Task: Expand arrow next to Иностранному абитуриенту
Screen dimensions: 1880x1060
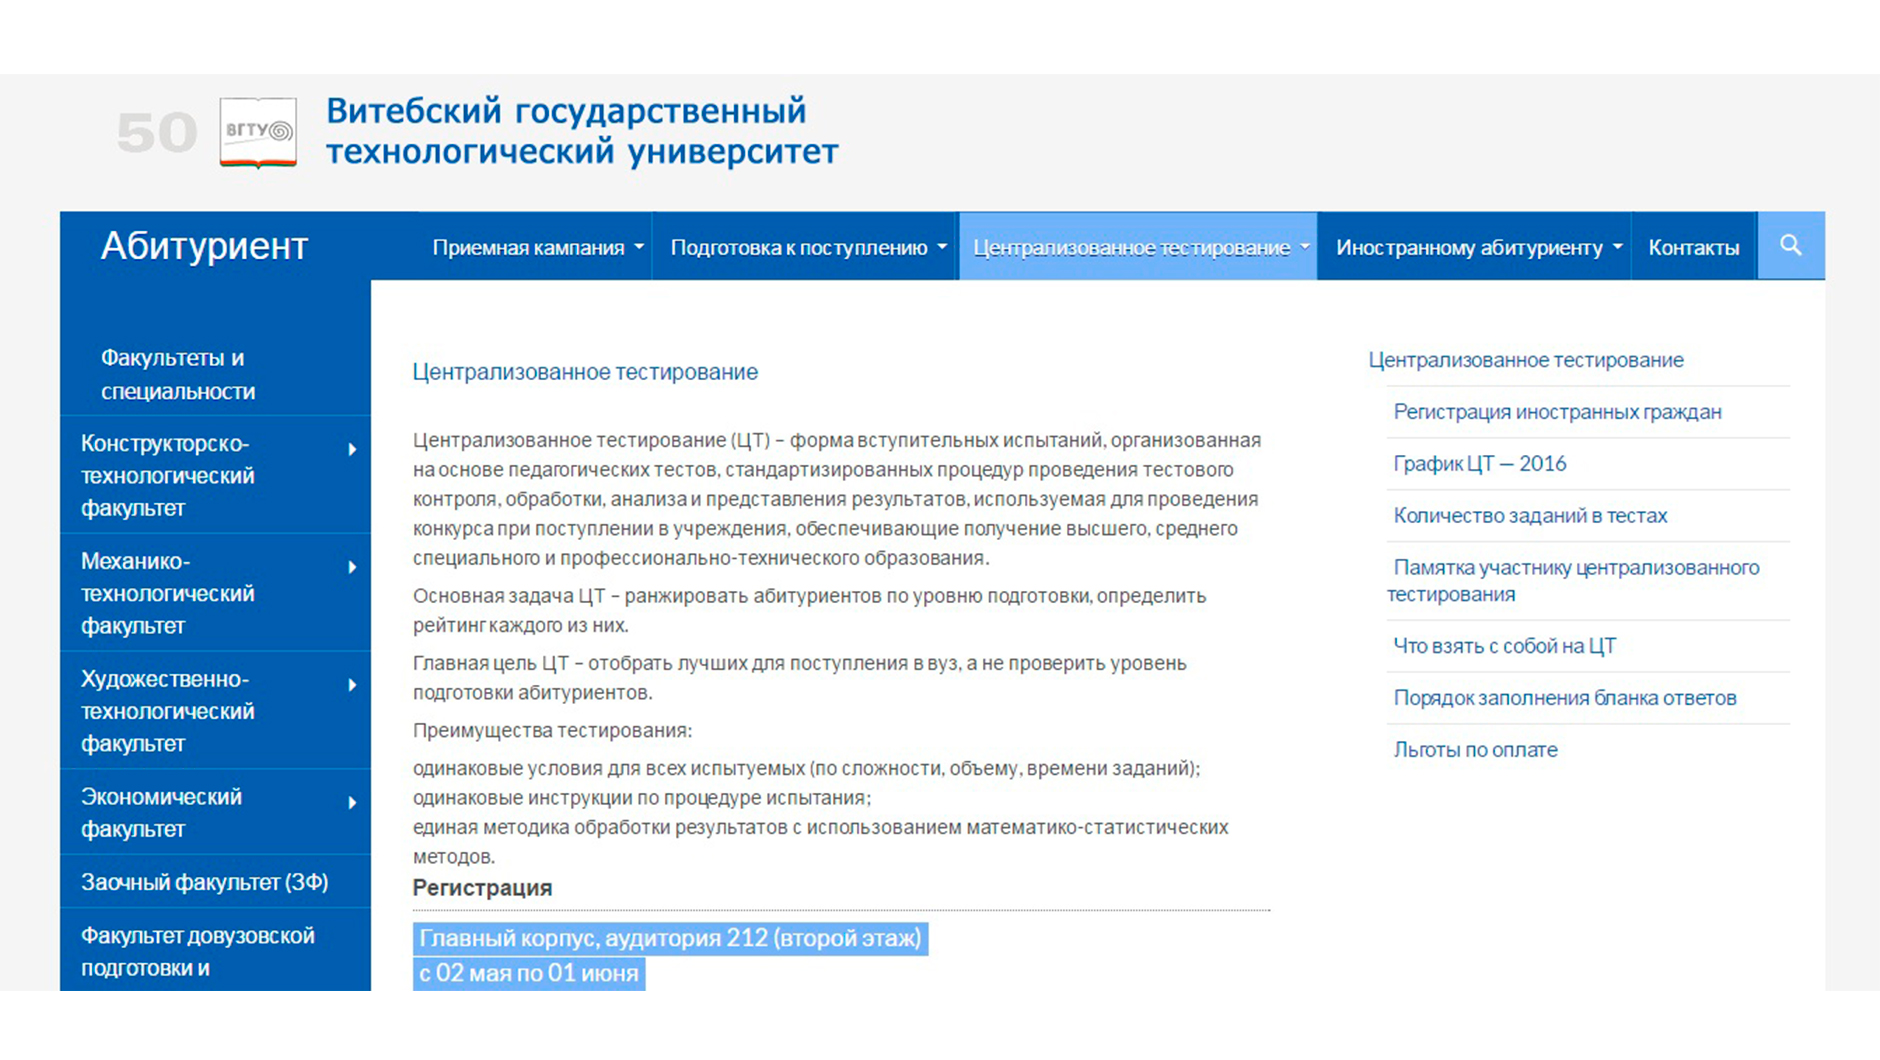Action: [1617, 247]
